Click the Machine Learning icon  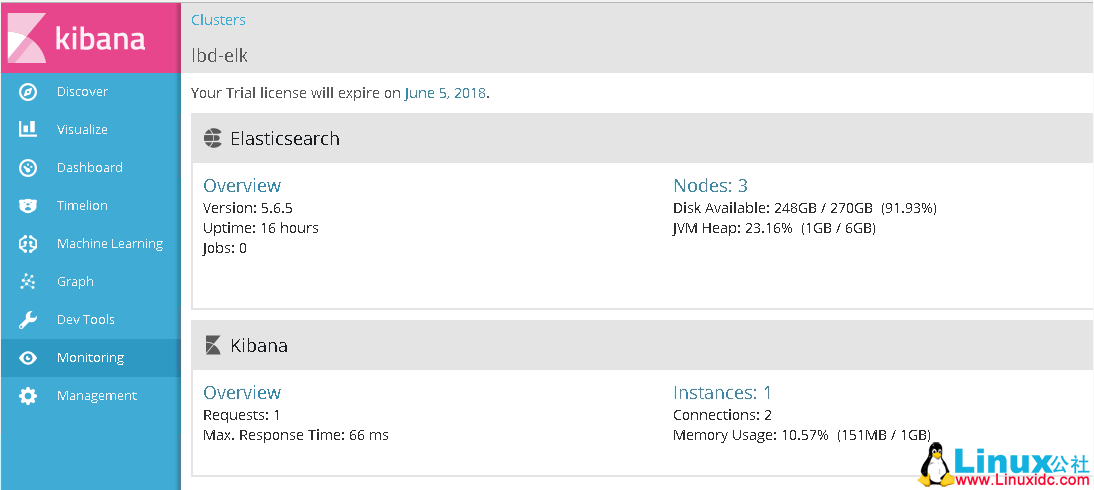[28, 244]
